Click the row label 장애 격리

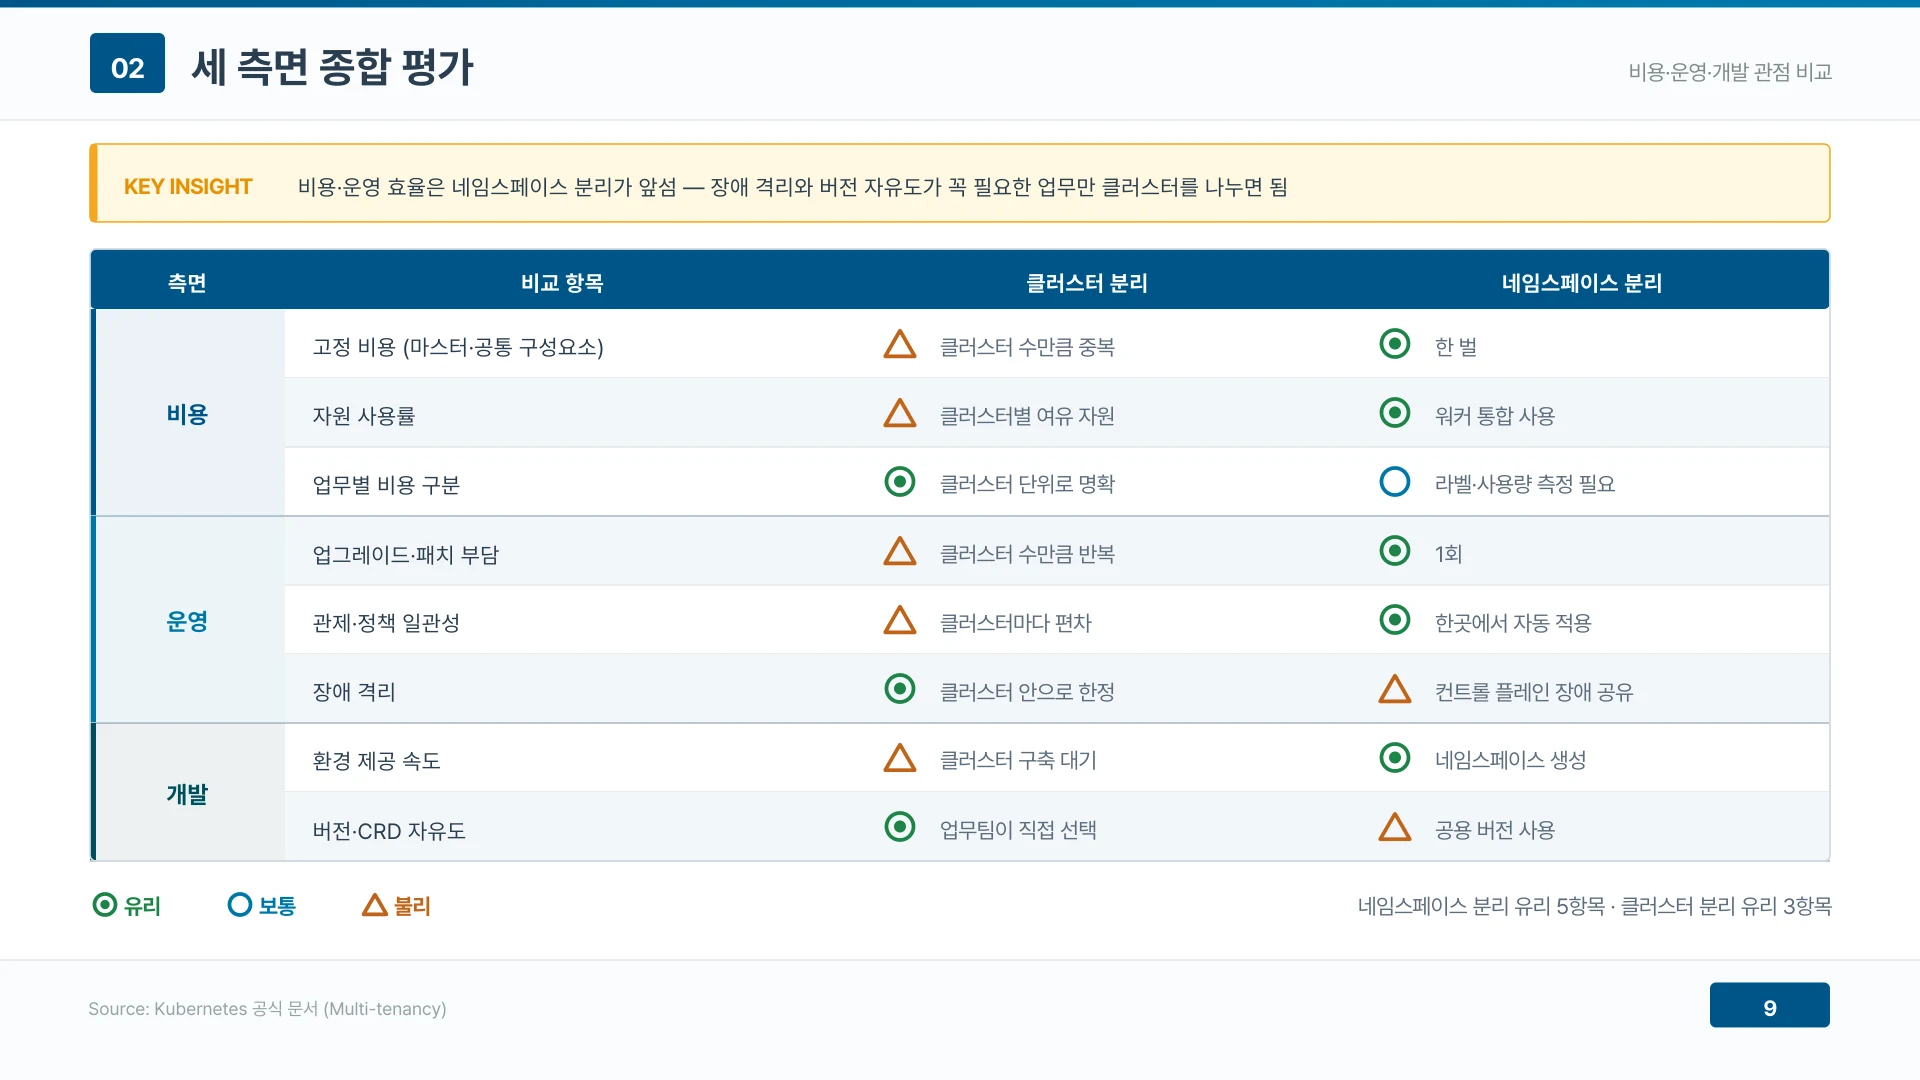coord(354,692)
